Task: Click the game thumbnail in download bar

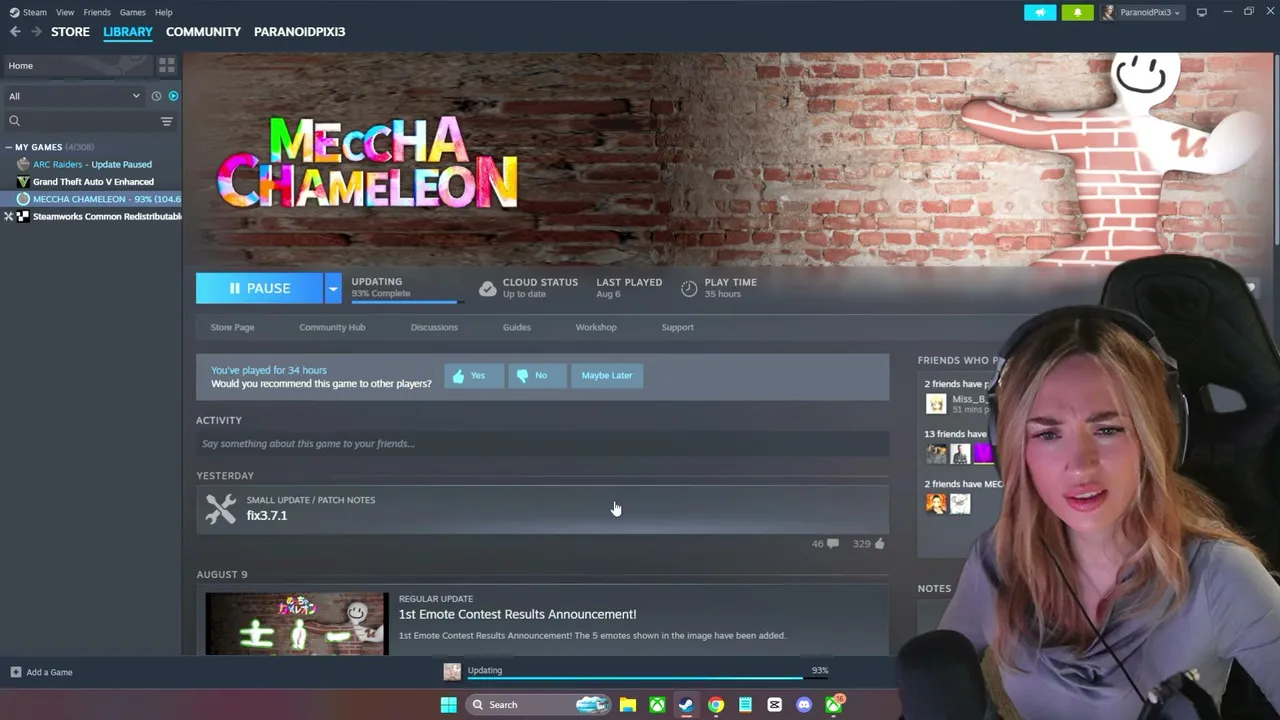Action: 452,672
